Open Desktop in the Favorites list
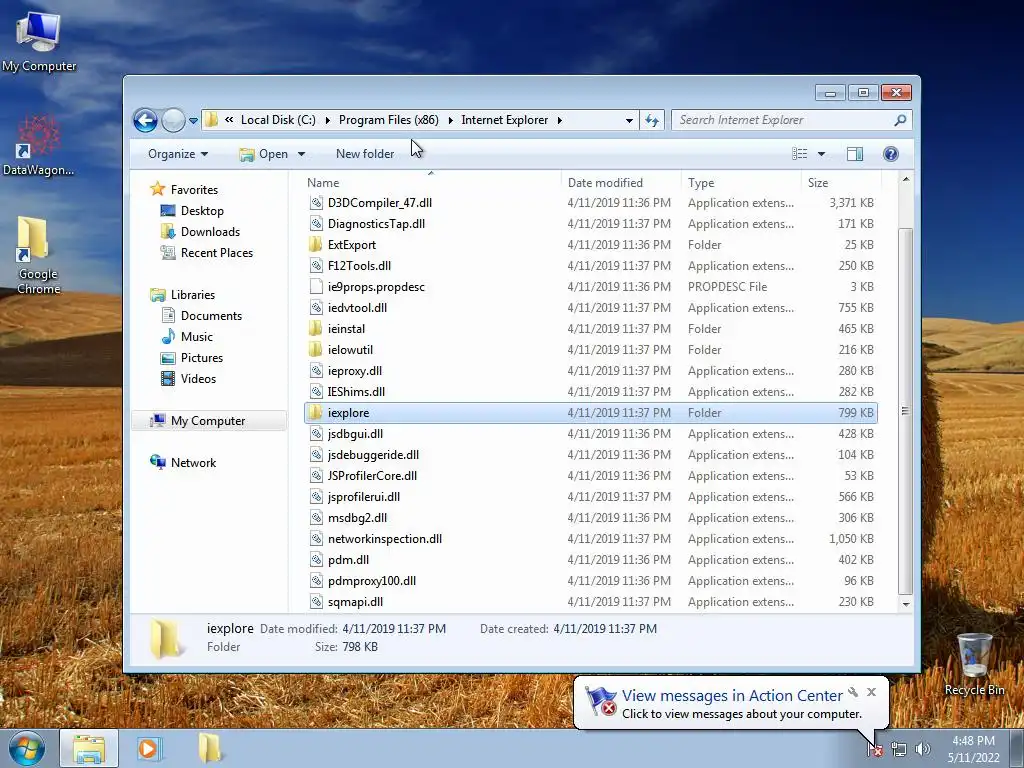This screenshot has height=768, width=1024. point(202,211)
